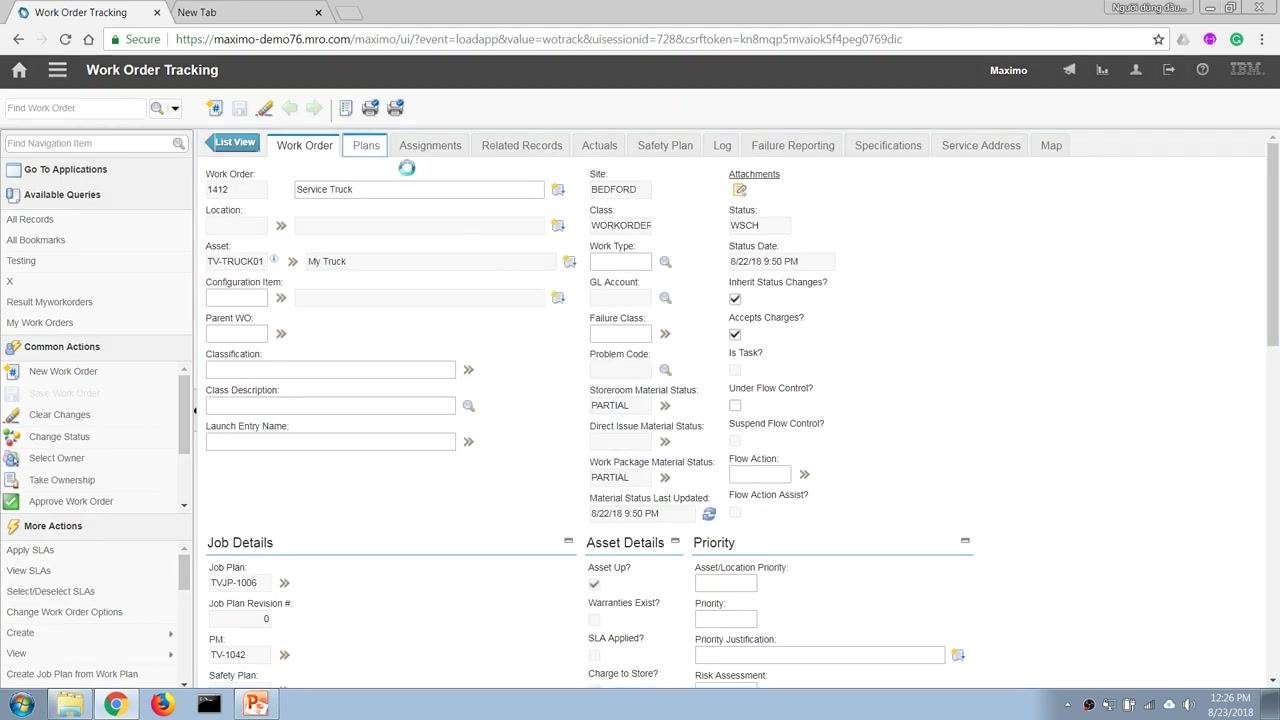
Task: Open the help question mark icon
Action: tap(1202, 70)
